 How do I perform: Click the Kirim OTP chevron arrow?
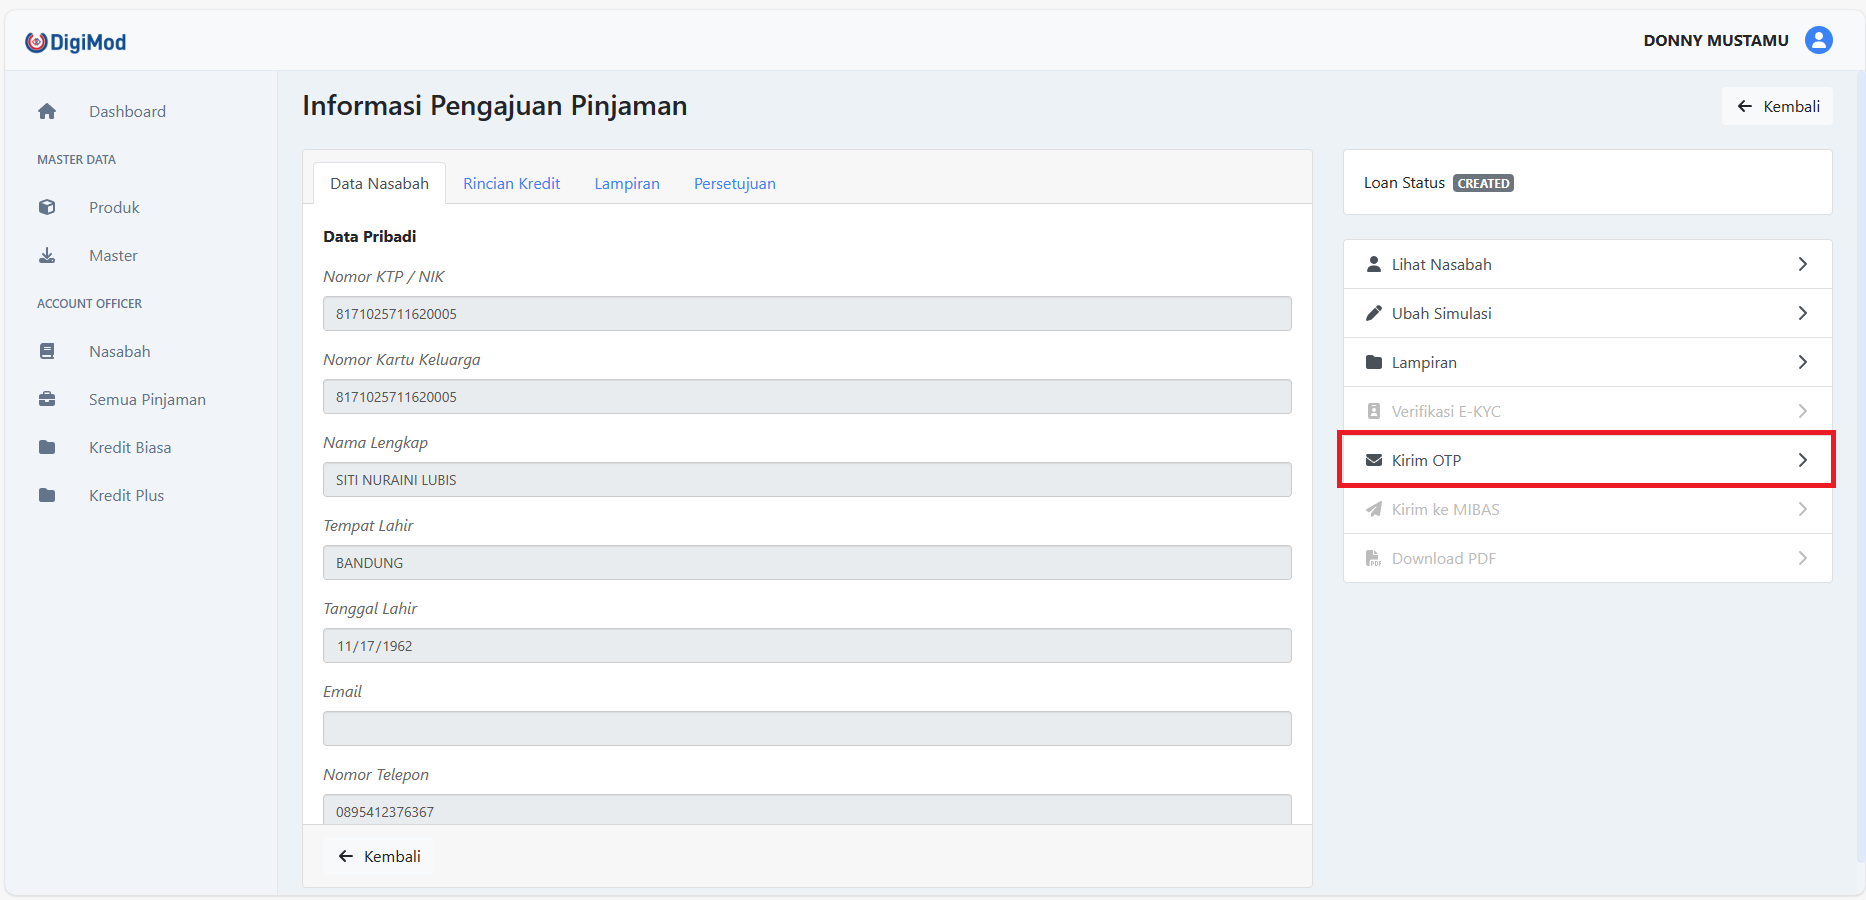(1802, 461)
